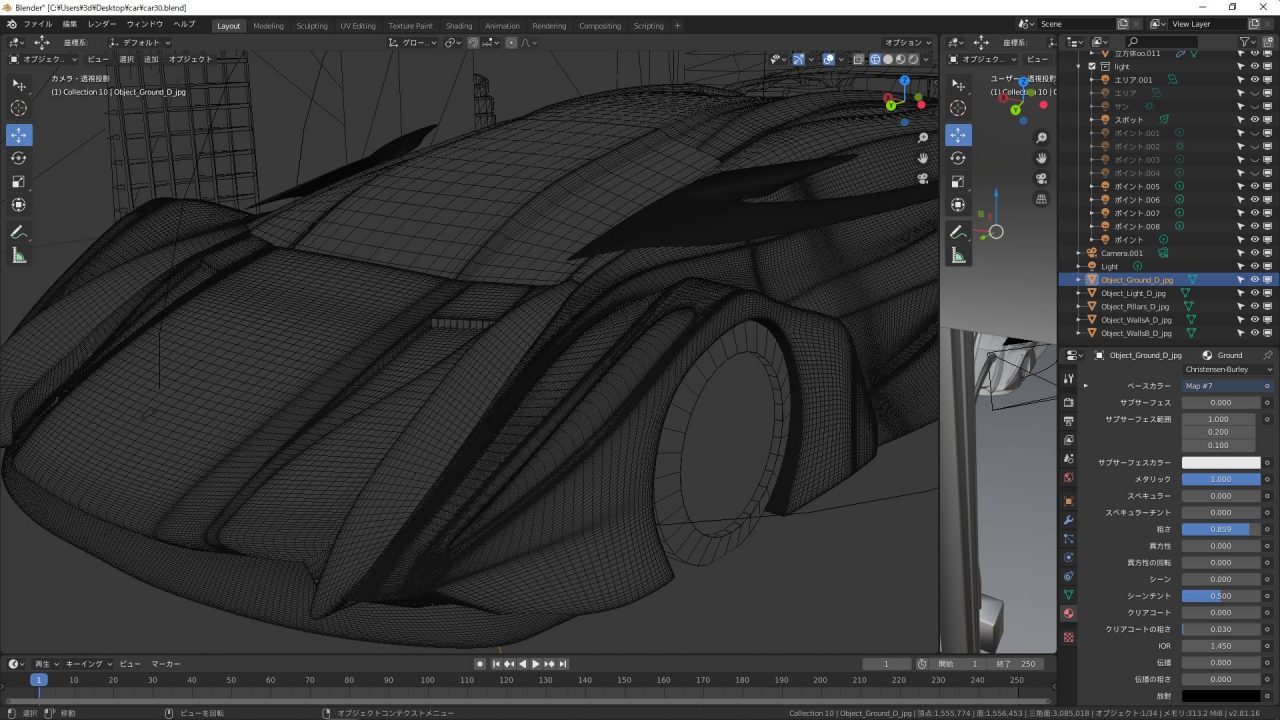Choose the Annotate pencil tool in left viewport
Screen dimensions: 1280x720
coord(19,232)
